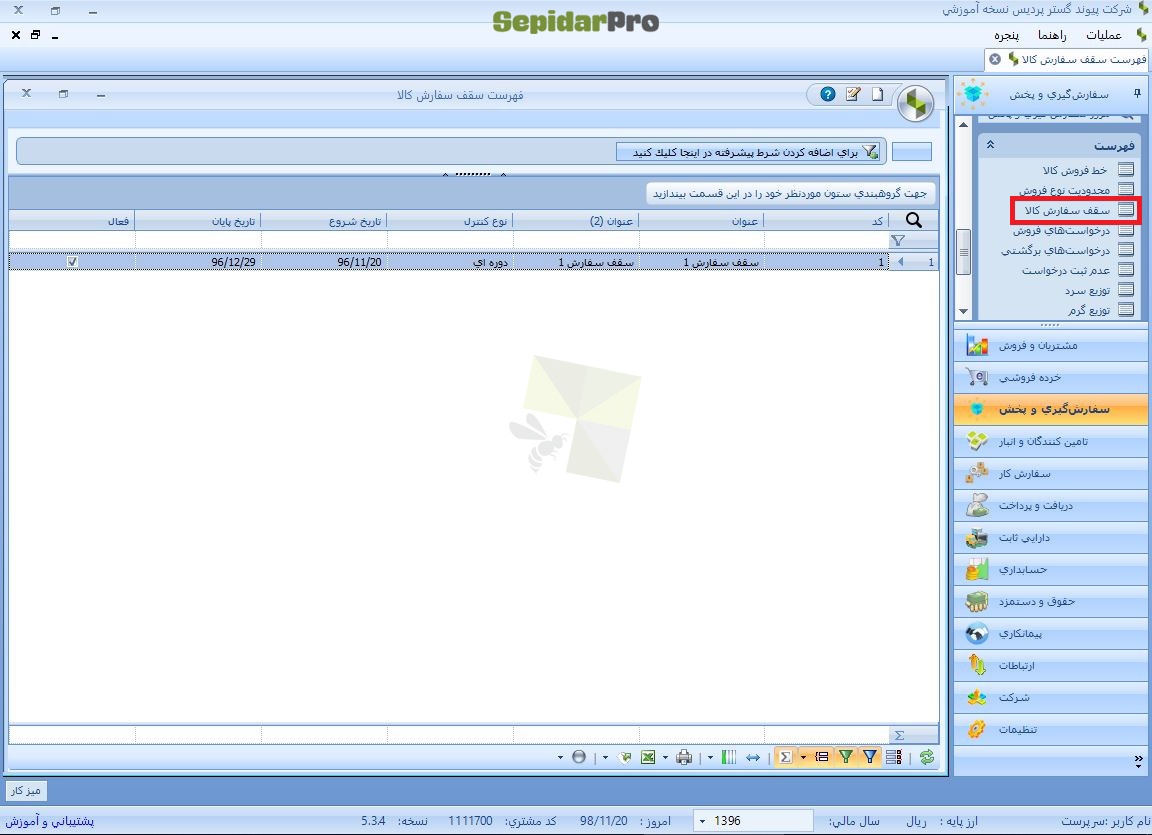Image resolution: width=1152 pixels, height=835 pixels.
Task: Select the سفارش‌گیری و پخش module button
Action: tap(1051, 409)
